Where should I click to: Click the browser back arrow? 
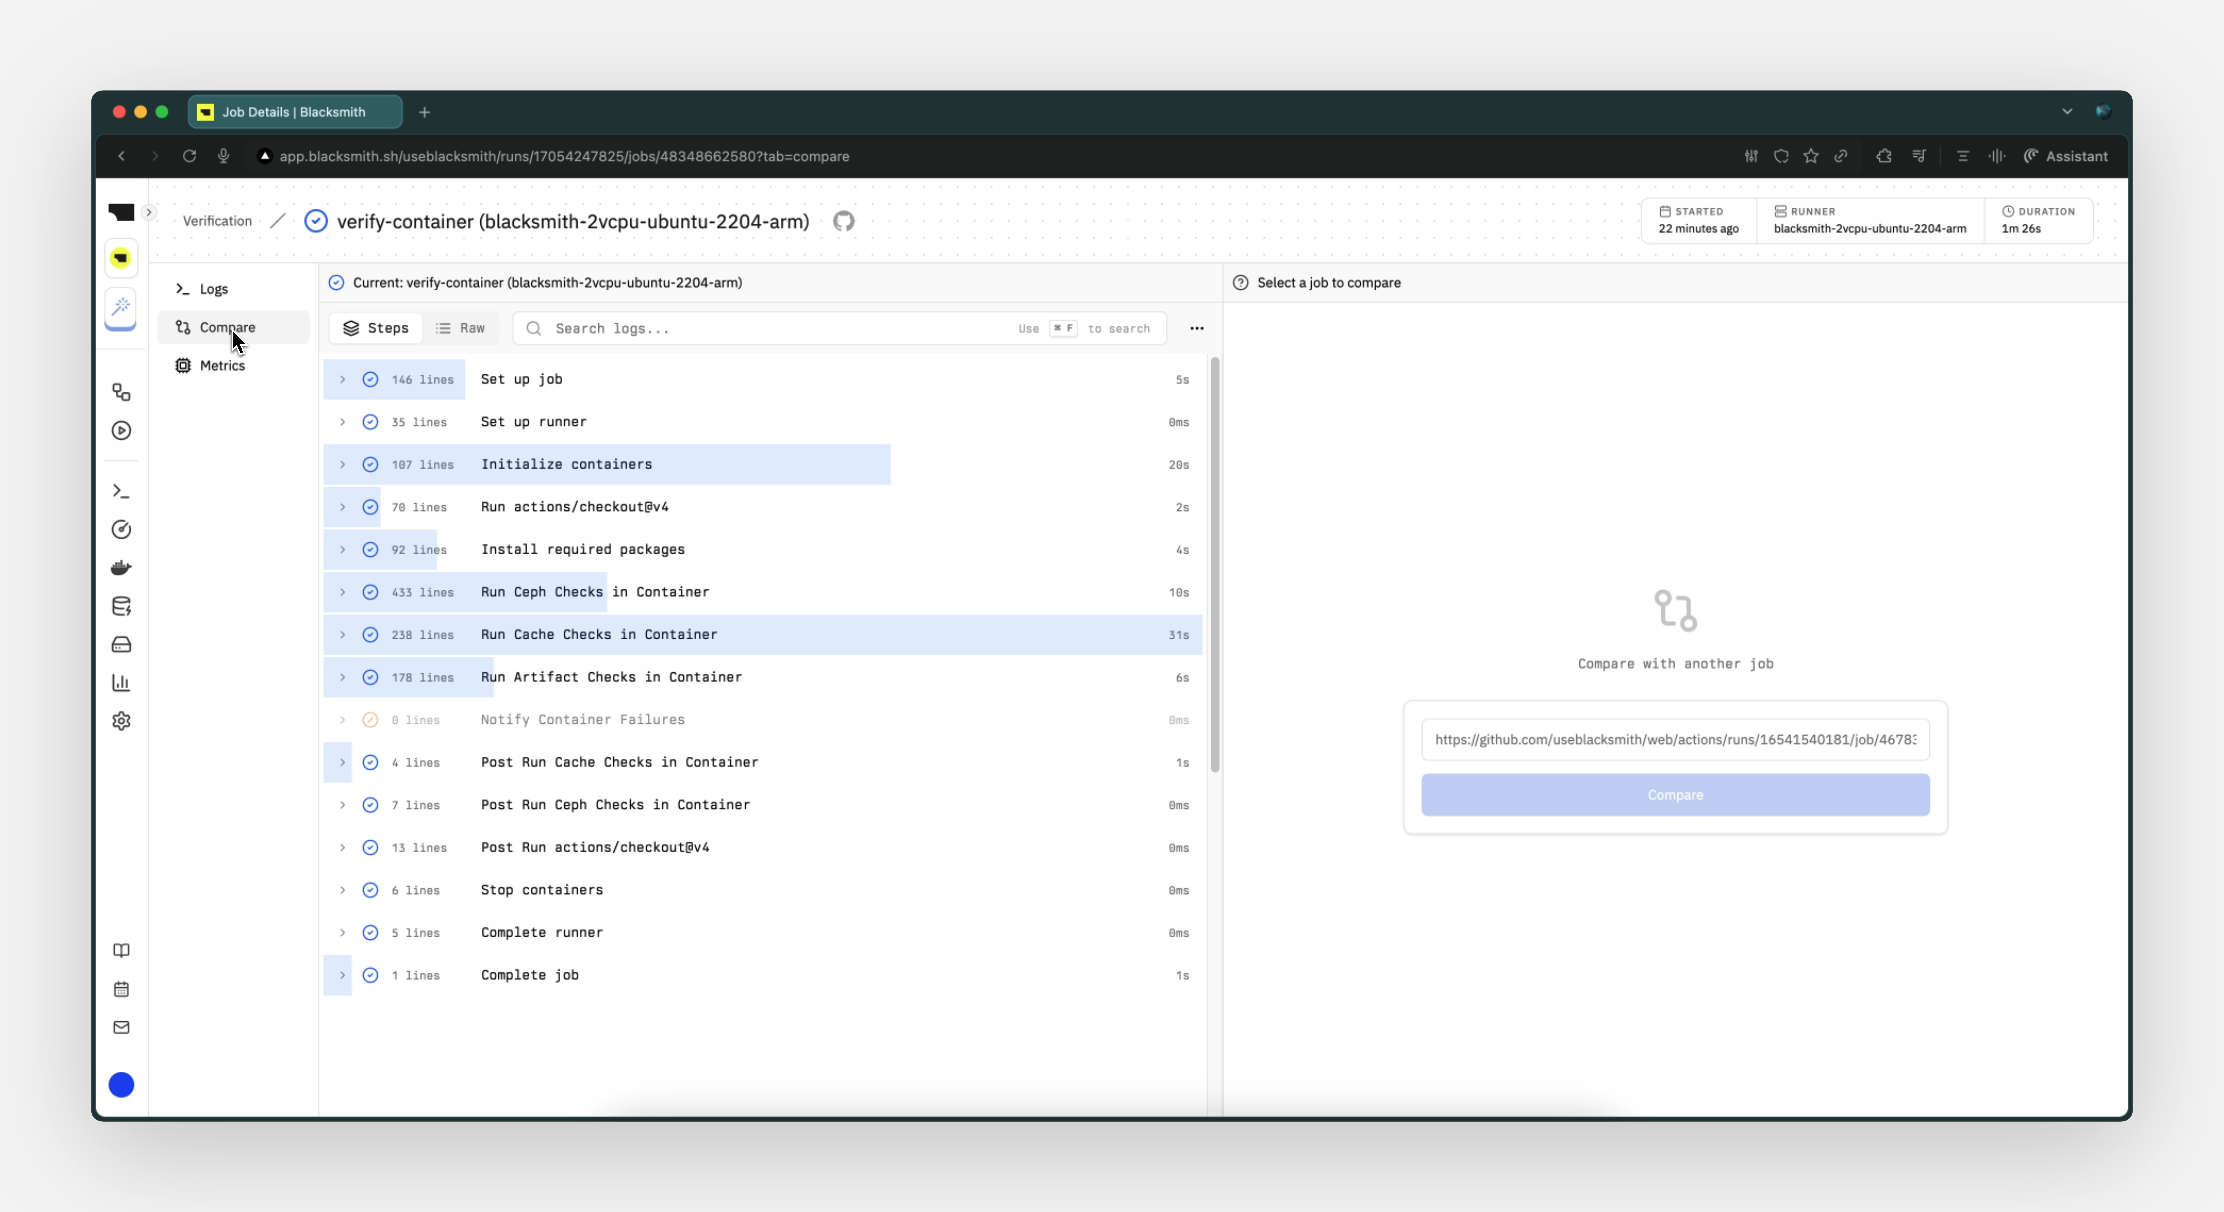coord(121,156)
